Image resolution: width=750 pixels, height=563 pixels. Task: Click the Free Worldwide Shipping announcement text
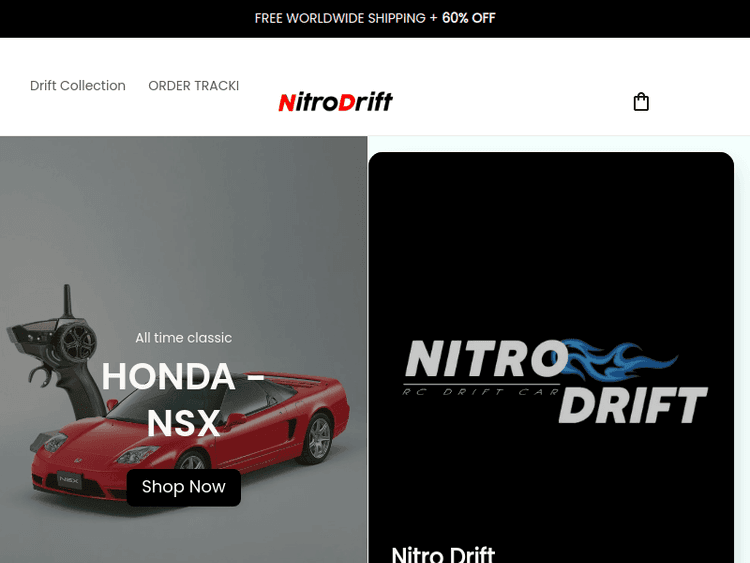[340, 18]
